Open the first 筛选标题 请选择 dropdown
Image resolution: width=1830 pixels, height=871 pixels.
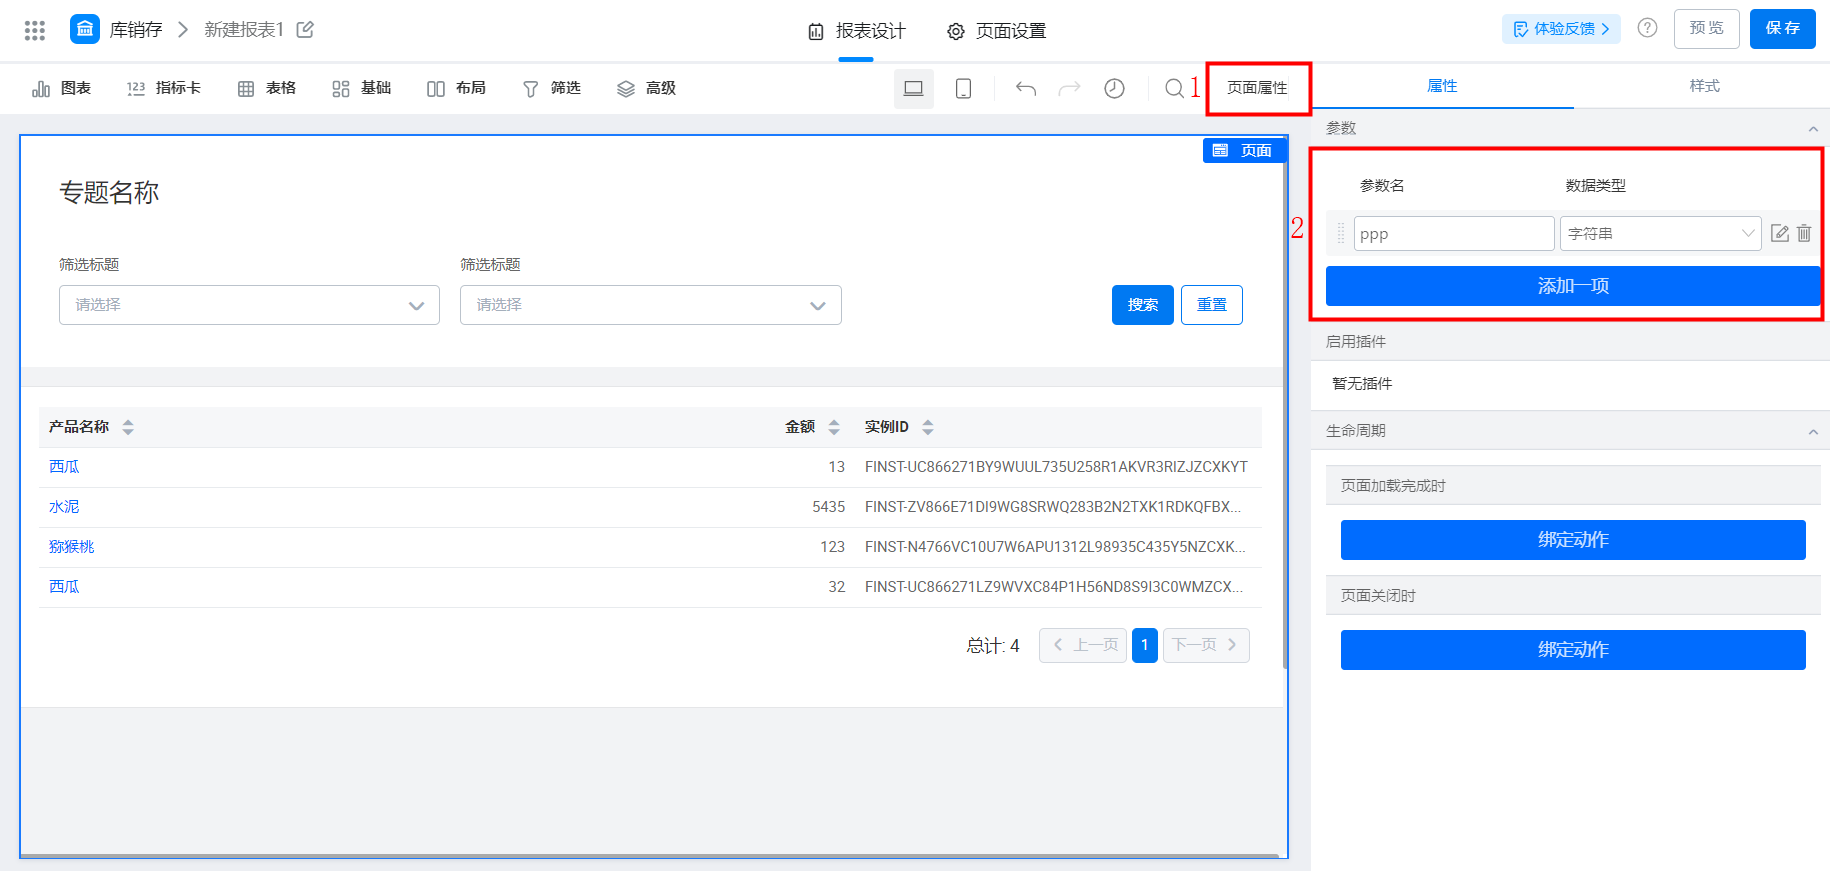[249, 305]
